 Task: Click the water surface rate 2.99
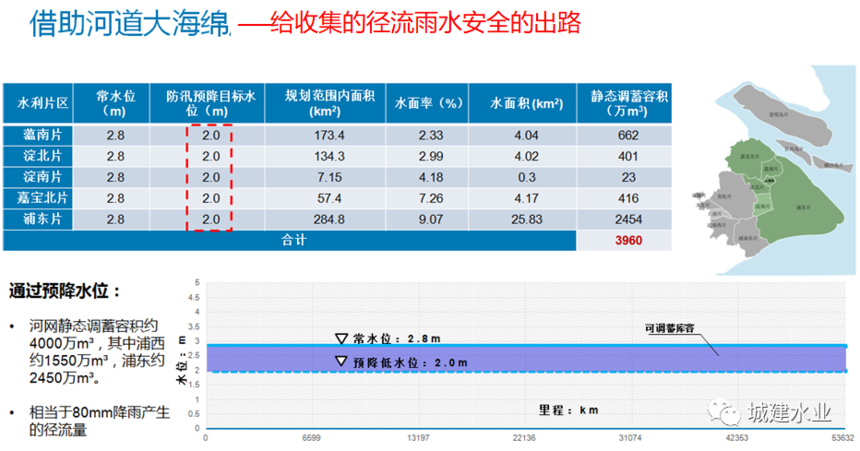(431, 156)
